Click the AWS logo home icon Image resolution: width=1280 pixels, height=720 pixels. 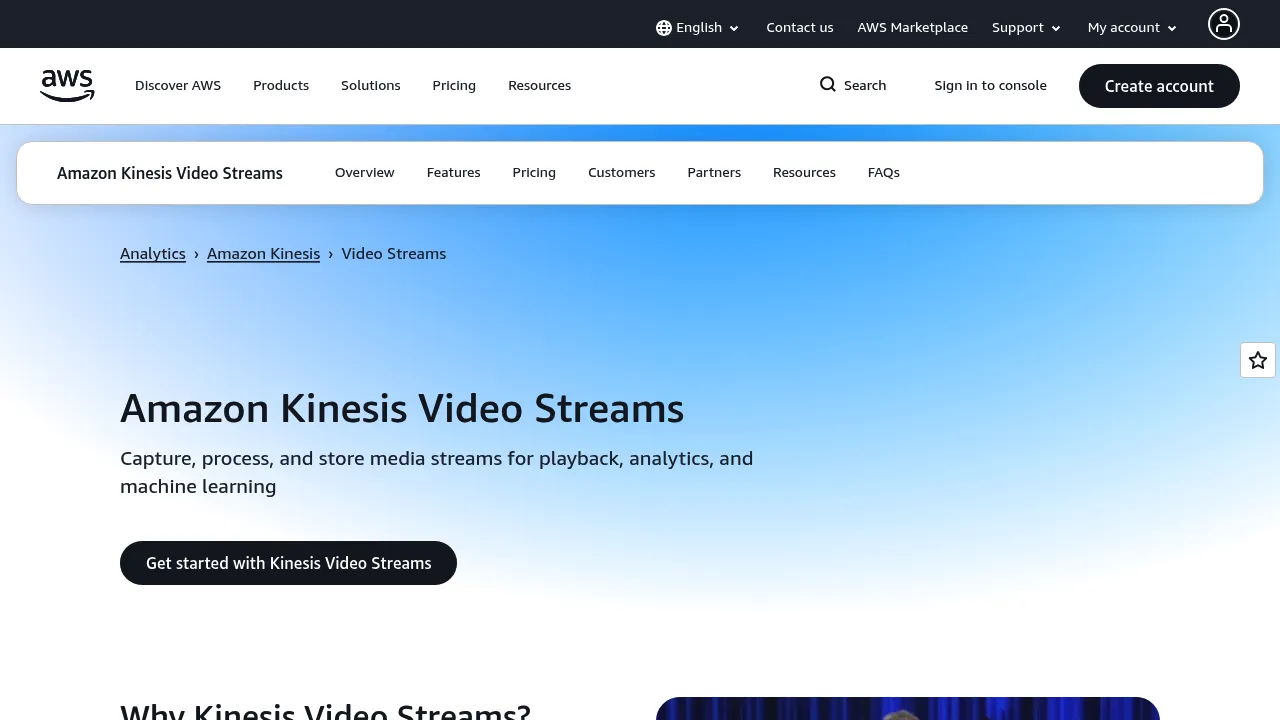click(x=67, y=86)
